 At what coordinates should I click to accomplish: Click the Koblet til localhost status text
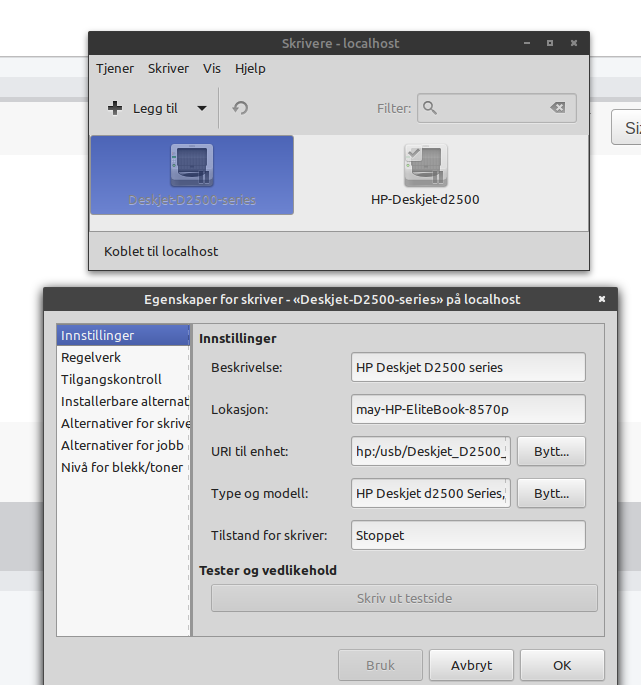click(x=161, y=252)
